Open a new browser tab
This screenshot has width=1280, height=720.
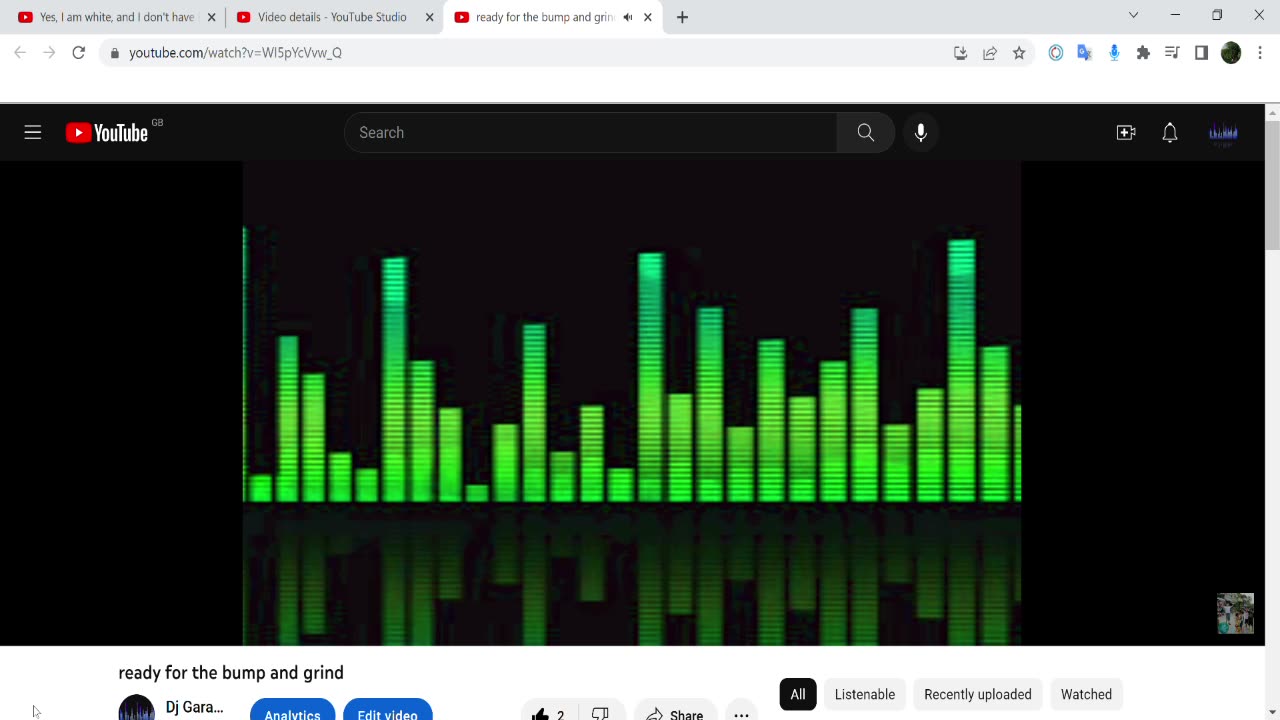coord(682,17)
